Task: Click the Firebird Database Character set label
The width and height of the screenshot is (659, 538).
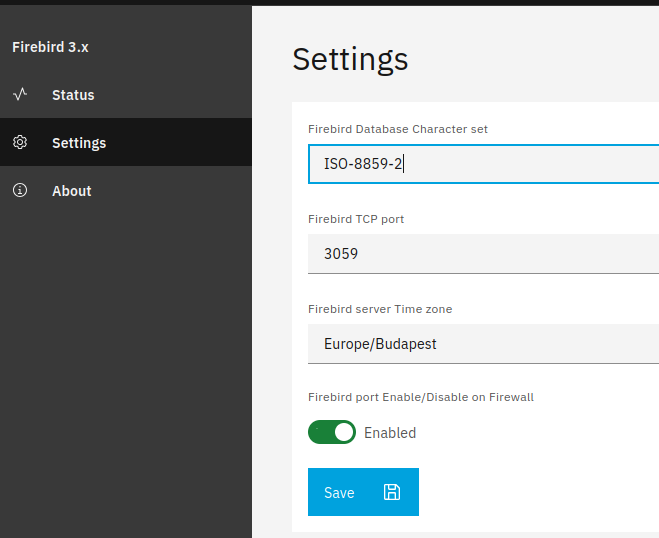Action: [x=398, y=129]
